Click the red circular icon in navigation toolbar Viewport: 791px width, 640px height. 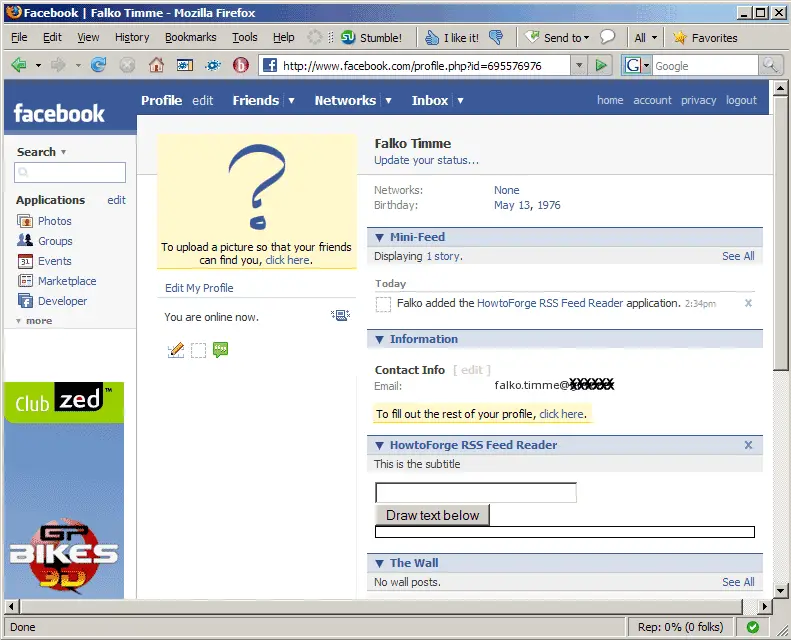(241, 65)
